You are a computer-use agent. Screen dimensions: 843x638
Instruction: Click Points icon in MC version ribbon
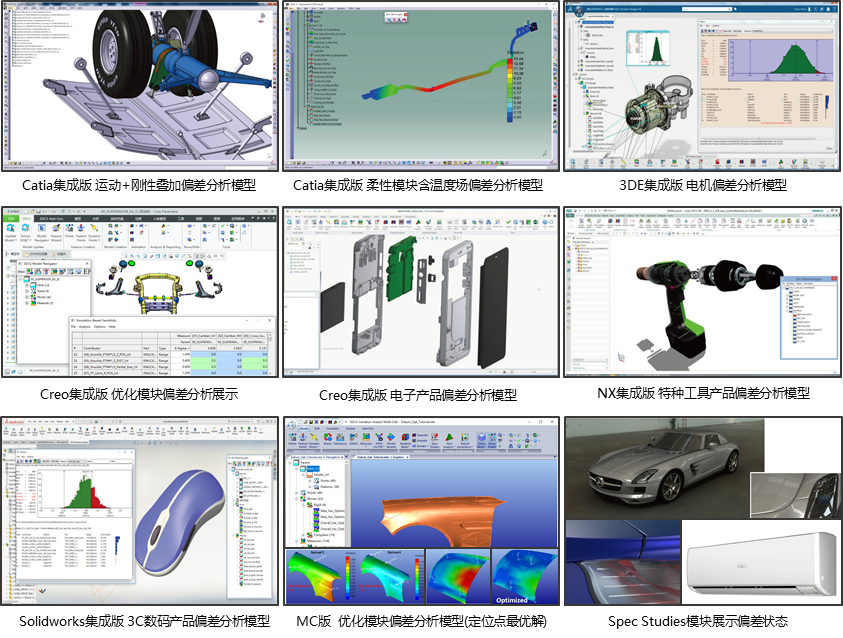pos(292,439)
